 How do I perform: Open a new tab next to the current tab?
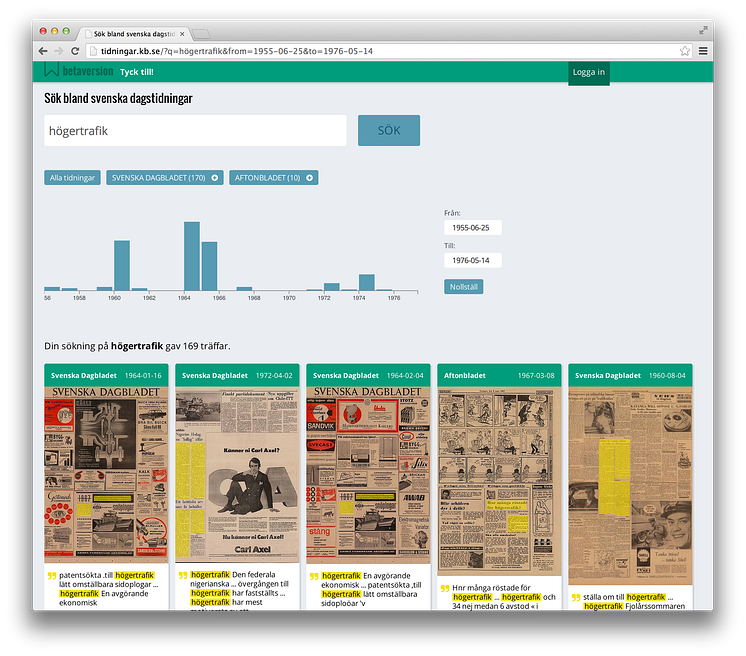[201, 34]
